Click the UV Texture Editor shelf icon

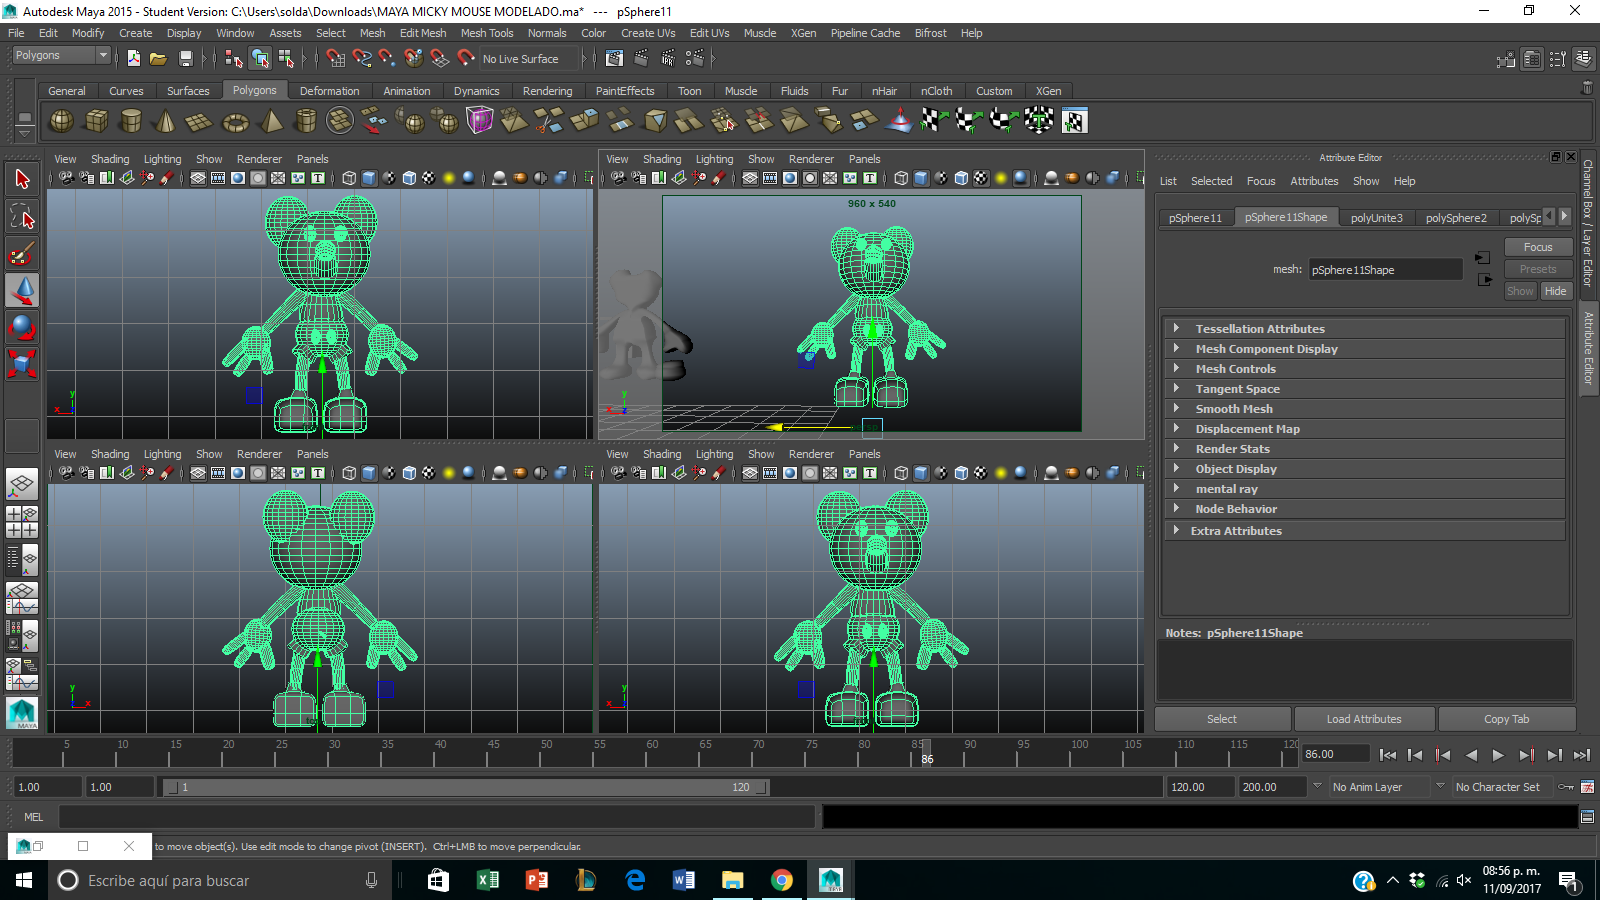(1074, 121)
